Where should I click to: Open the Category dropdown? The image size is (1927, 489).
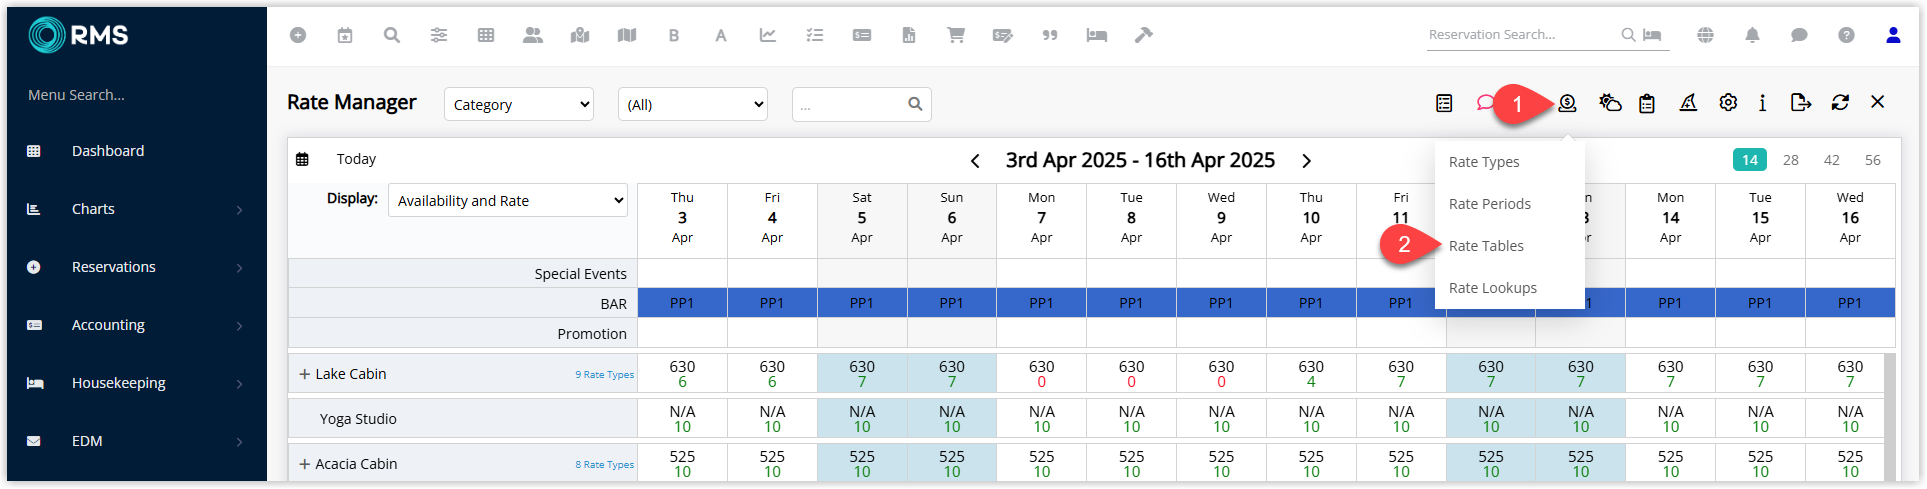(x=519, y=104)
